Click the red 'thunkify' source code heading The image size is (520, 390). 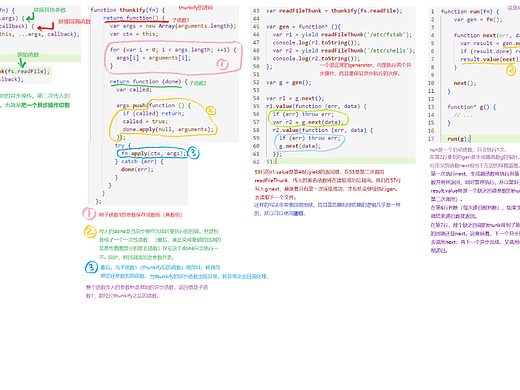point(196,8)
